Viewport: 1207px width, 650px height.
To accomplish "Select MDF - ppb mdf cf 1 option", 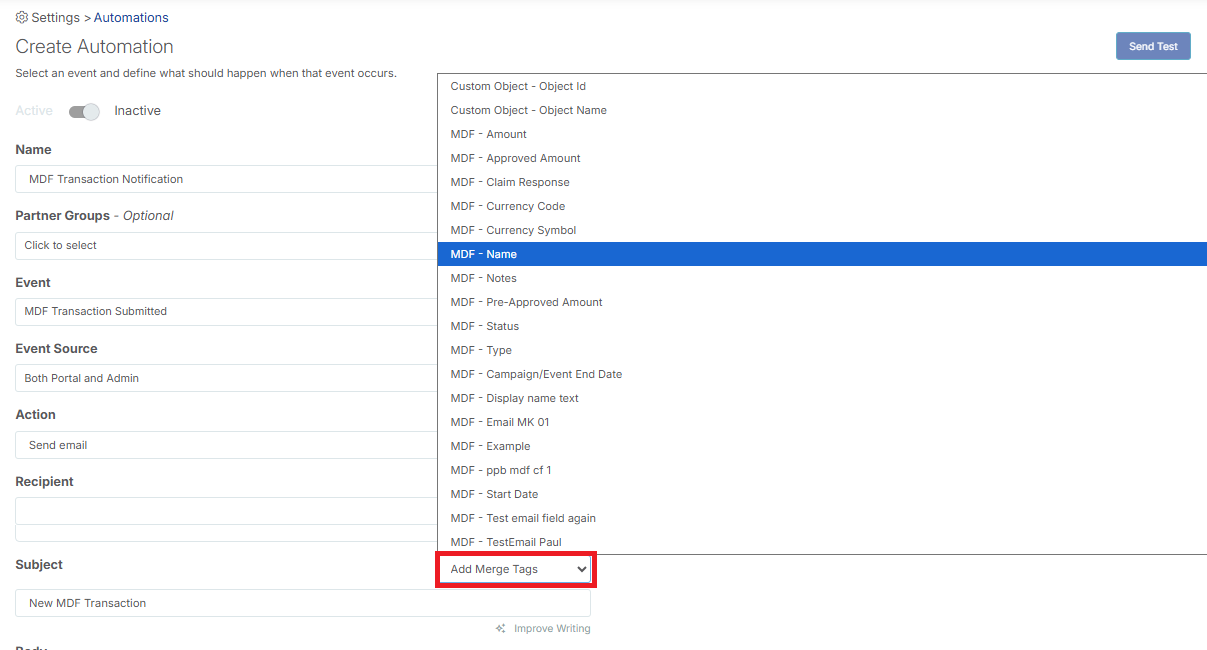I will (822, 470).
